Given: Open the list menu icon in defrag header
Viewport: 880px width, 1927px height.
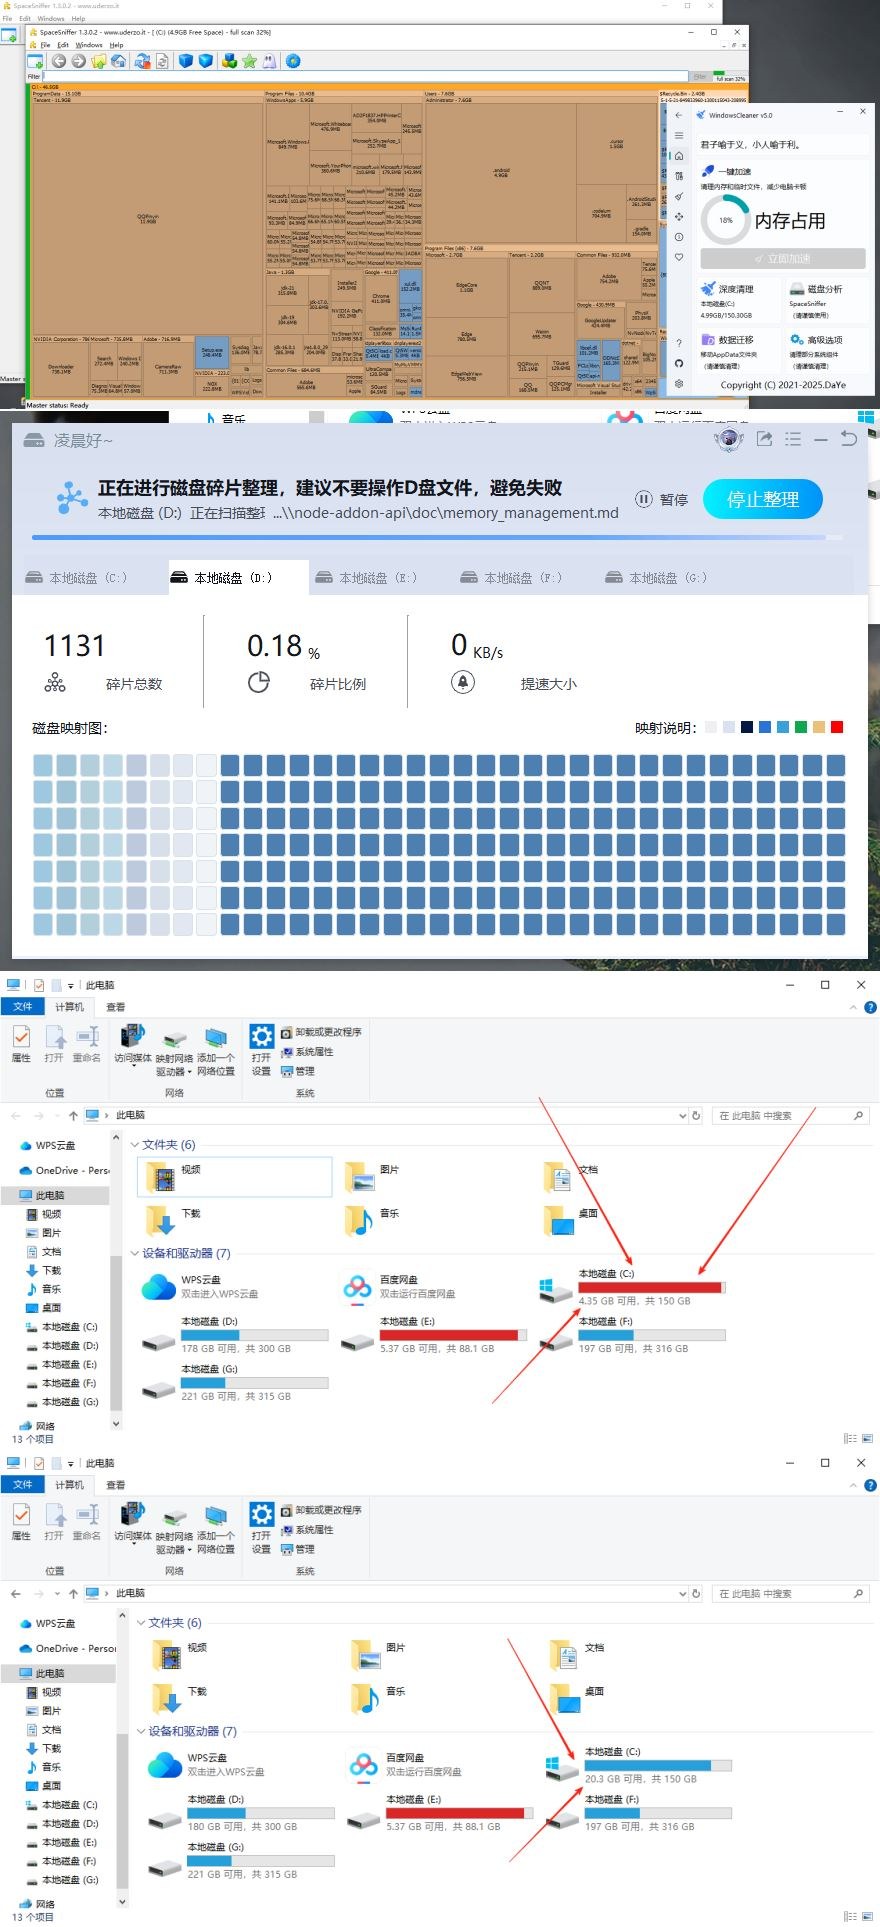Looking at the screenshot, I should point(793,439).
